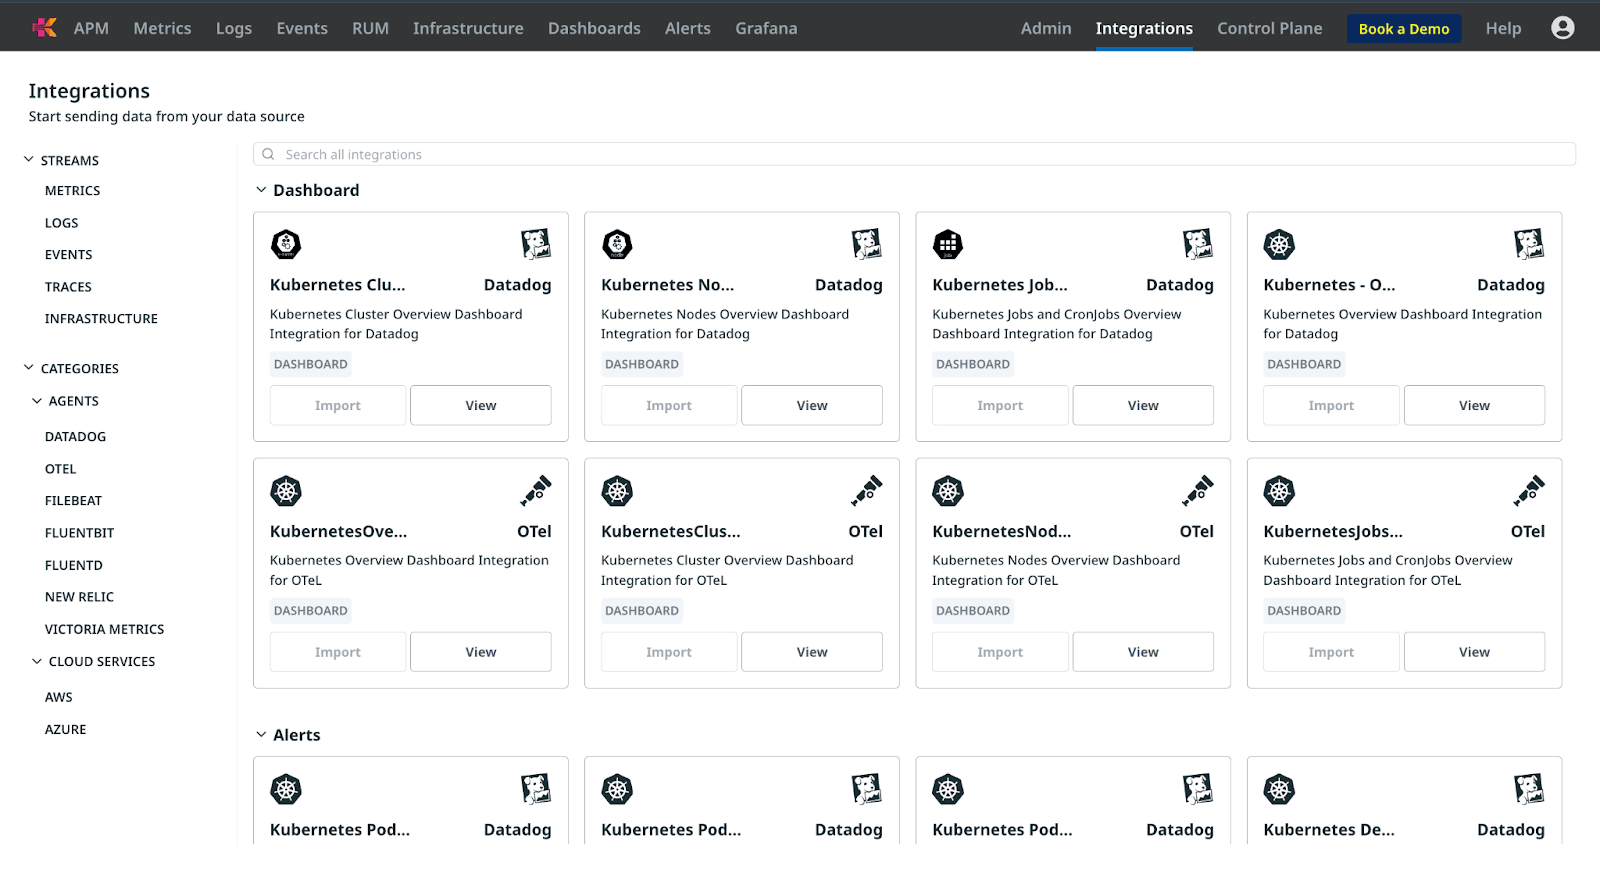The height and width of the screenshot is (870, 1600).
Task: Click Datadog logo on Kubernetes Clu... card
Action: click(x=536, y=244)
